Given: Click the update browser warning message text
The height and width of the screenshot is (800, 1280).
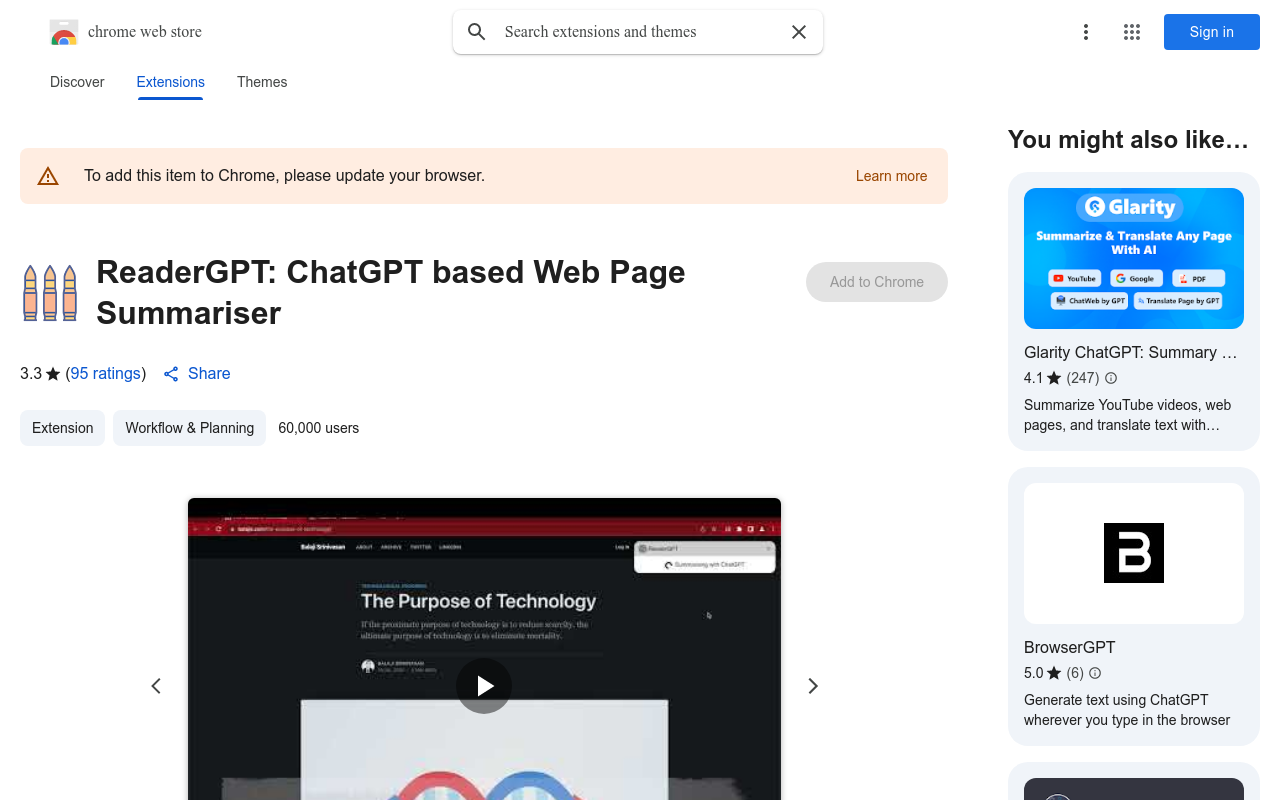Looking at the screenshot, I should point(284,176).
